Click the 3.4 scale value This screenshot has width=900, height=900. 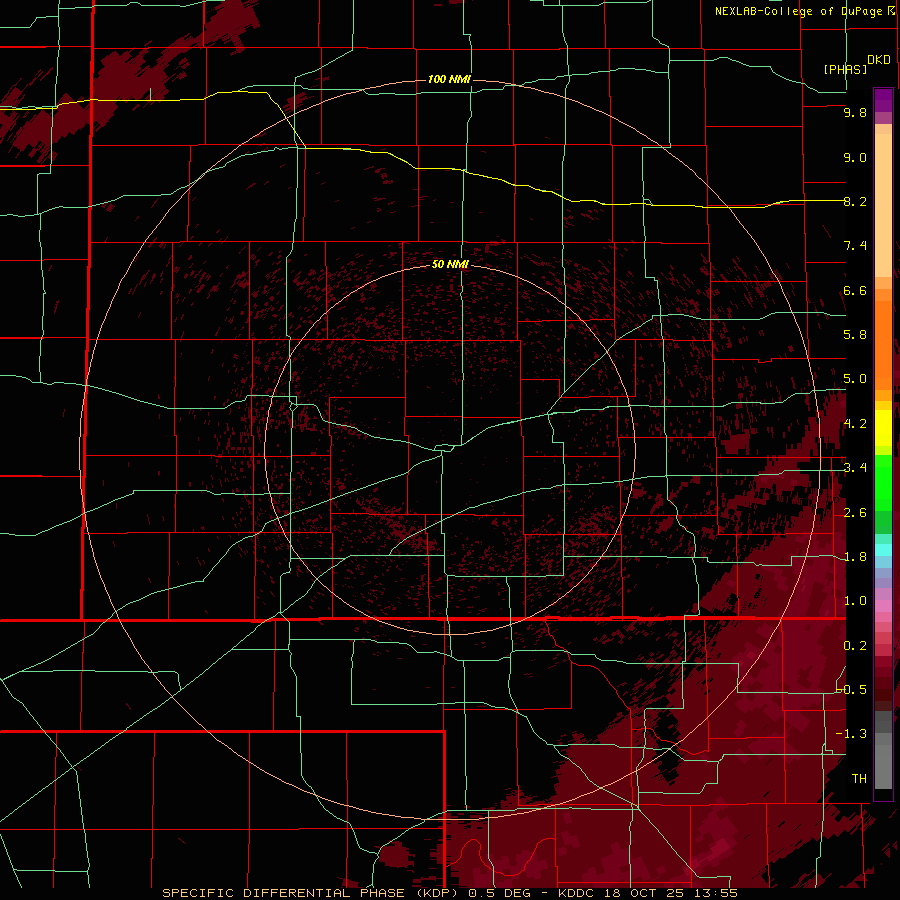[x=855, y=468]
